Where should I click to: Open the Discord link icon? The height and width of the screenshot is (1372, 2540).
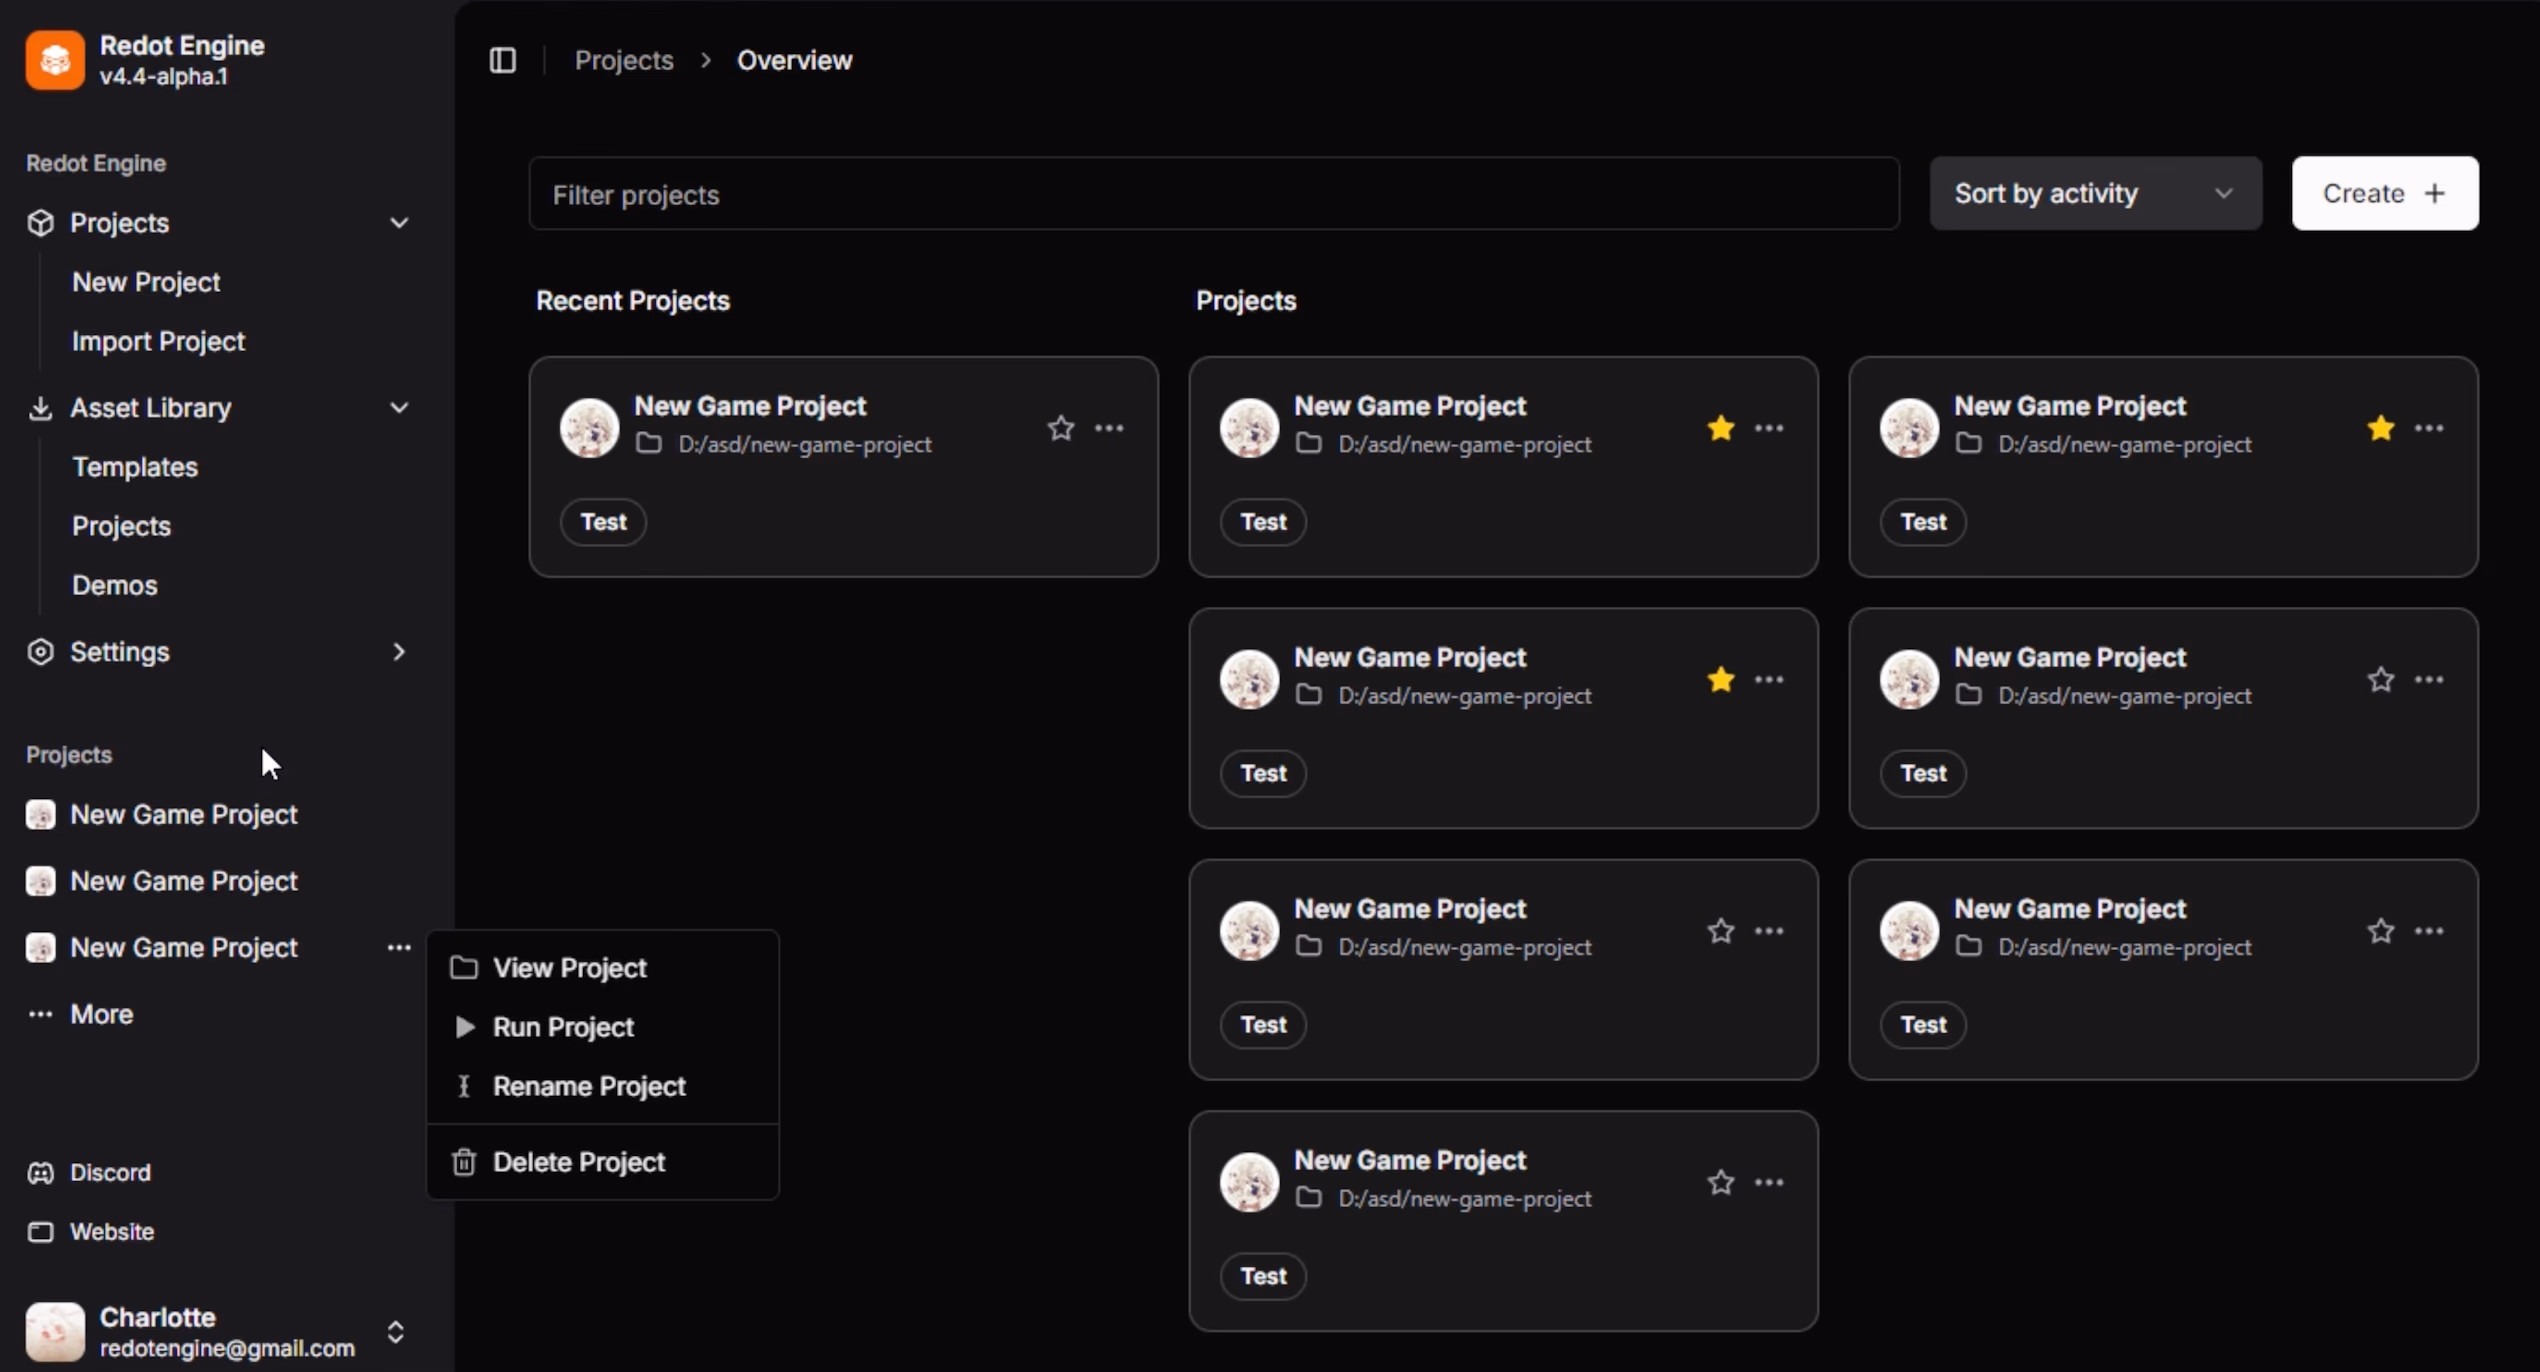[x=40, y=1172]
